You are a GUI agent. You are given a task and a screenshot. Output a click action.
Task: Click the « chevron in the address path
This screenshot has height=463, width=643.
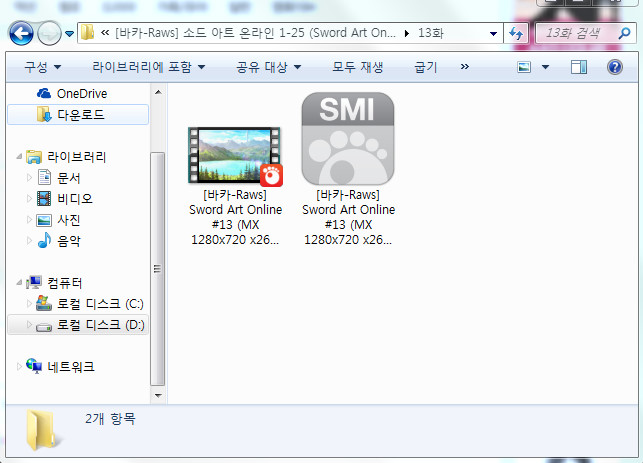point(105,32)
